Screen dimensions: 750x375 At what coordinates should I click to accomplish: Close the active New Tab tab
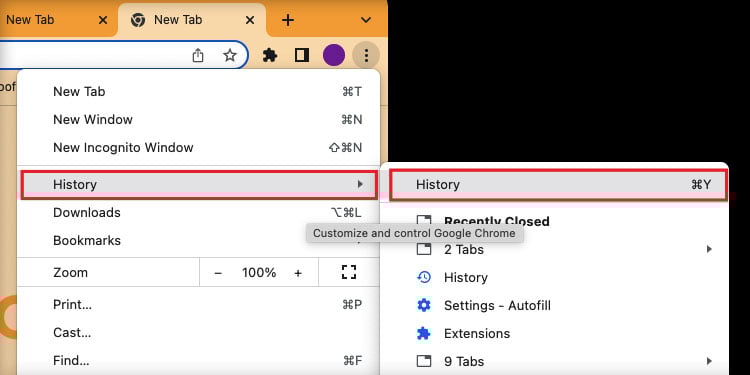pos(250,20)
